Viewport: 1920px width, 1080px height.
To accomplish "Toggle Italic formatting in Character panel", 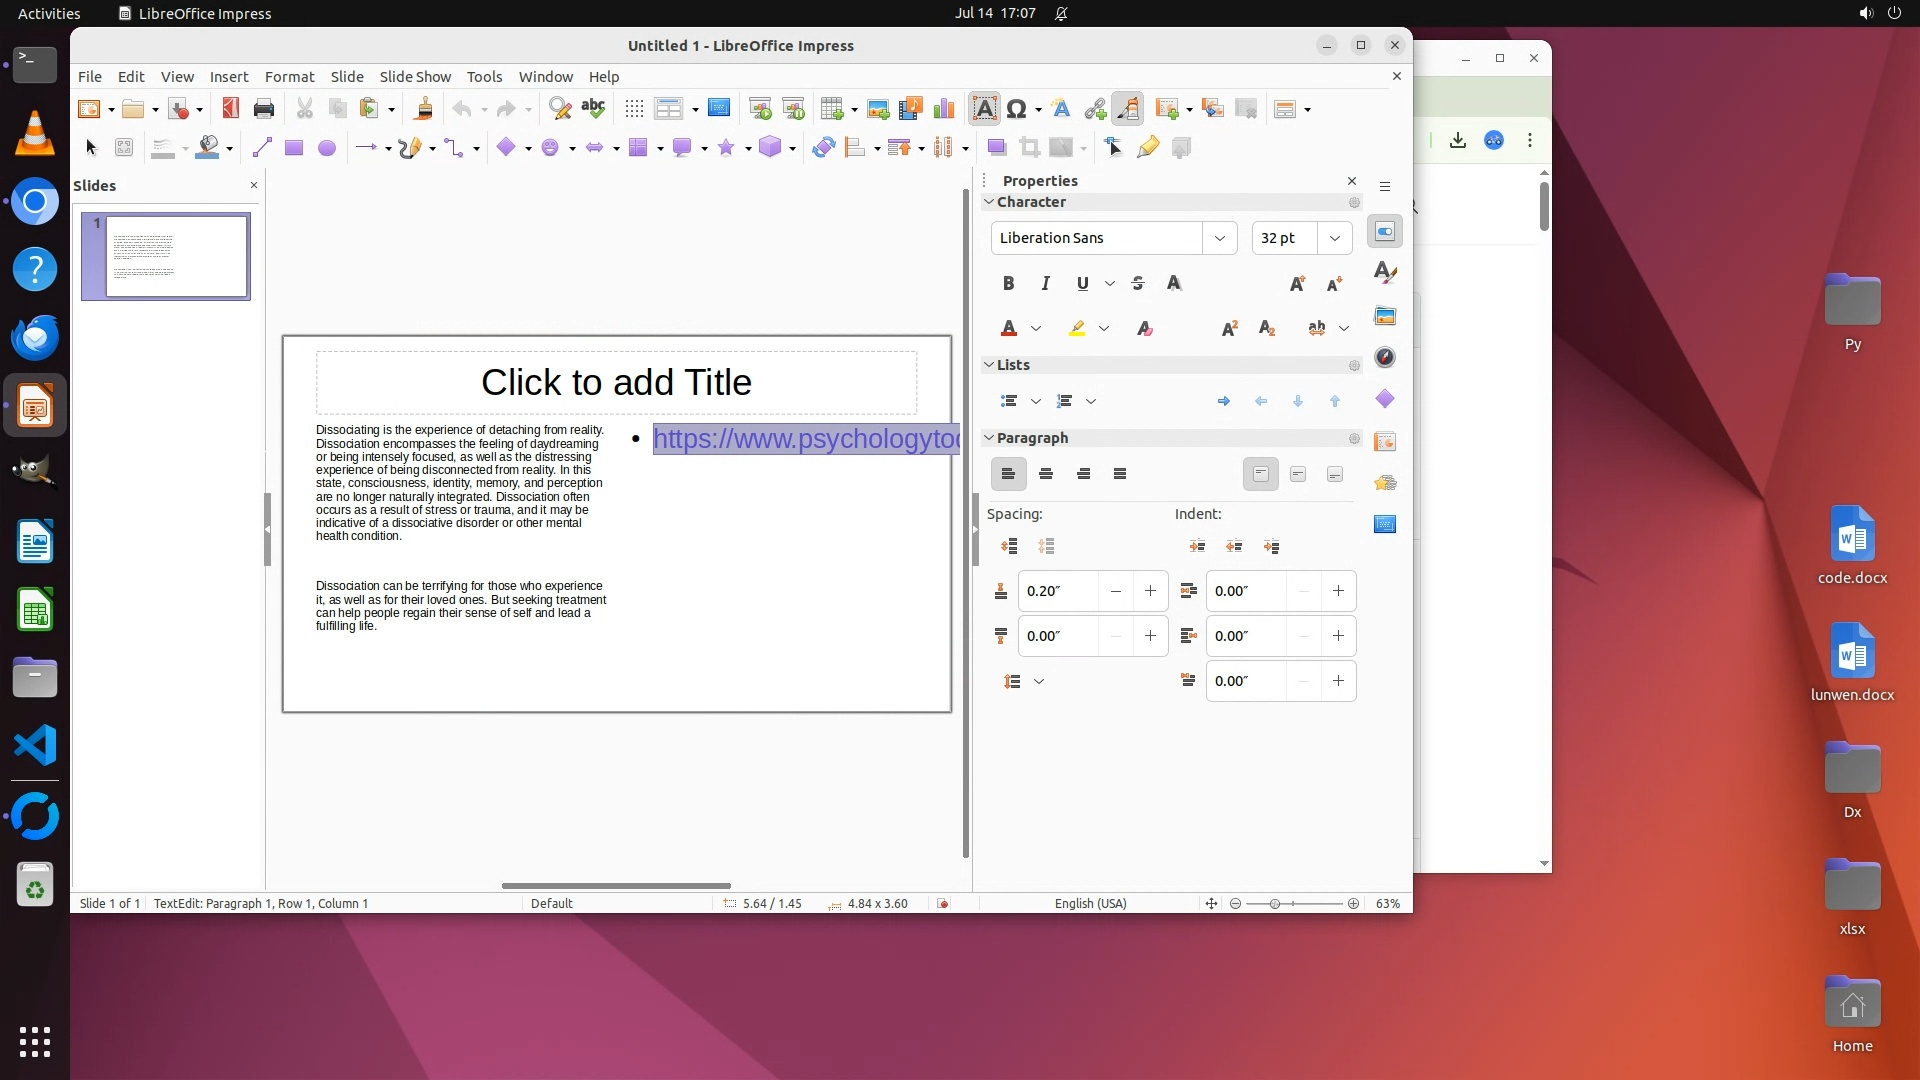I will pyautogui.click(x=1045, y=284).
